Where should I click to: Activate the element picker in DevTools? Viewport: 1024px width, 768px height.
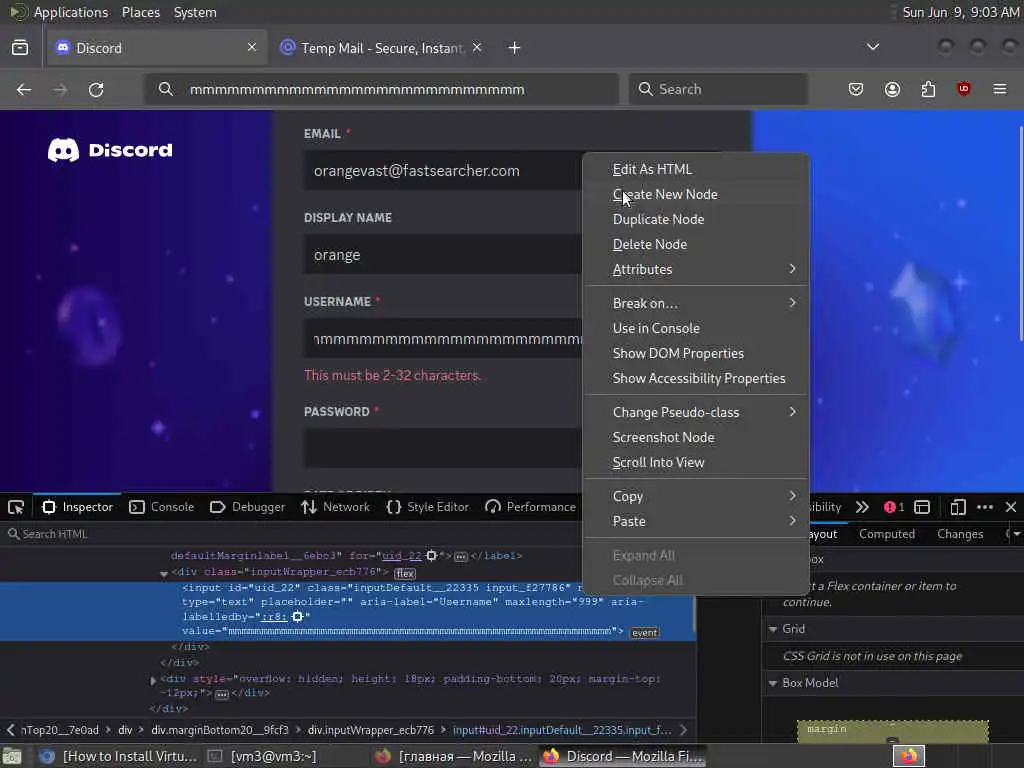(x=16, y=507)
